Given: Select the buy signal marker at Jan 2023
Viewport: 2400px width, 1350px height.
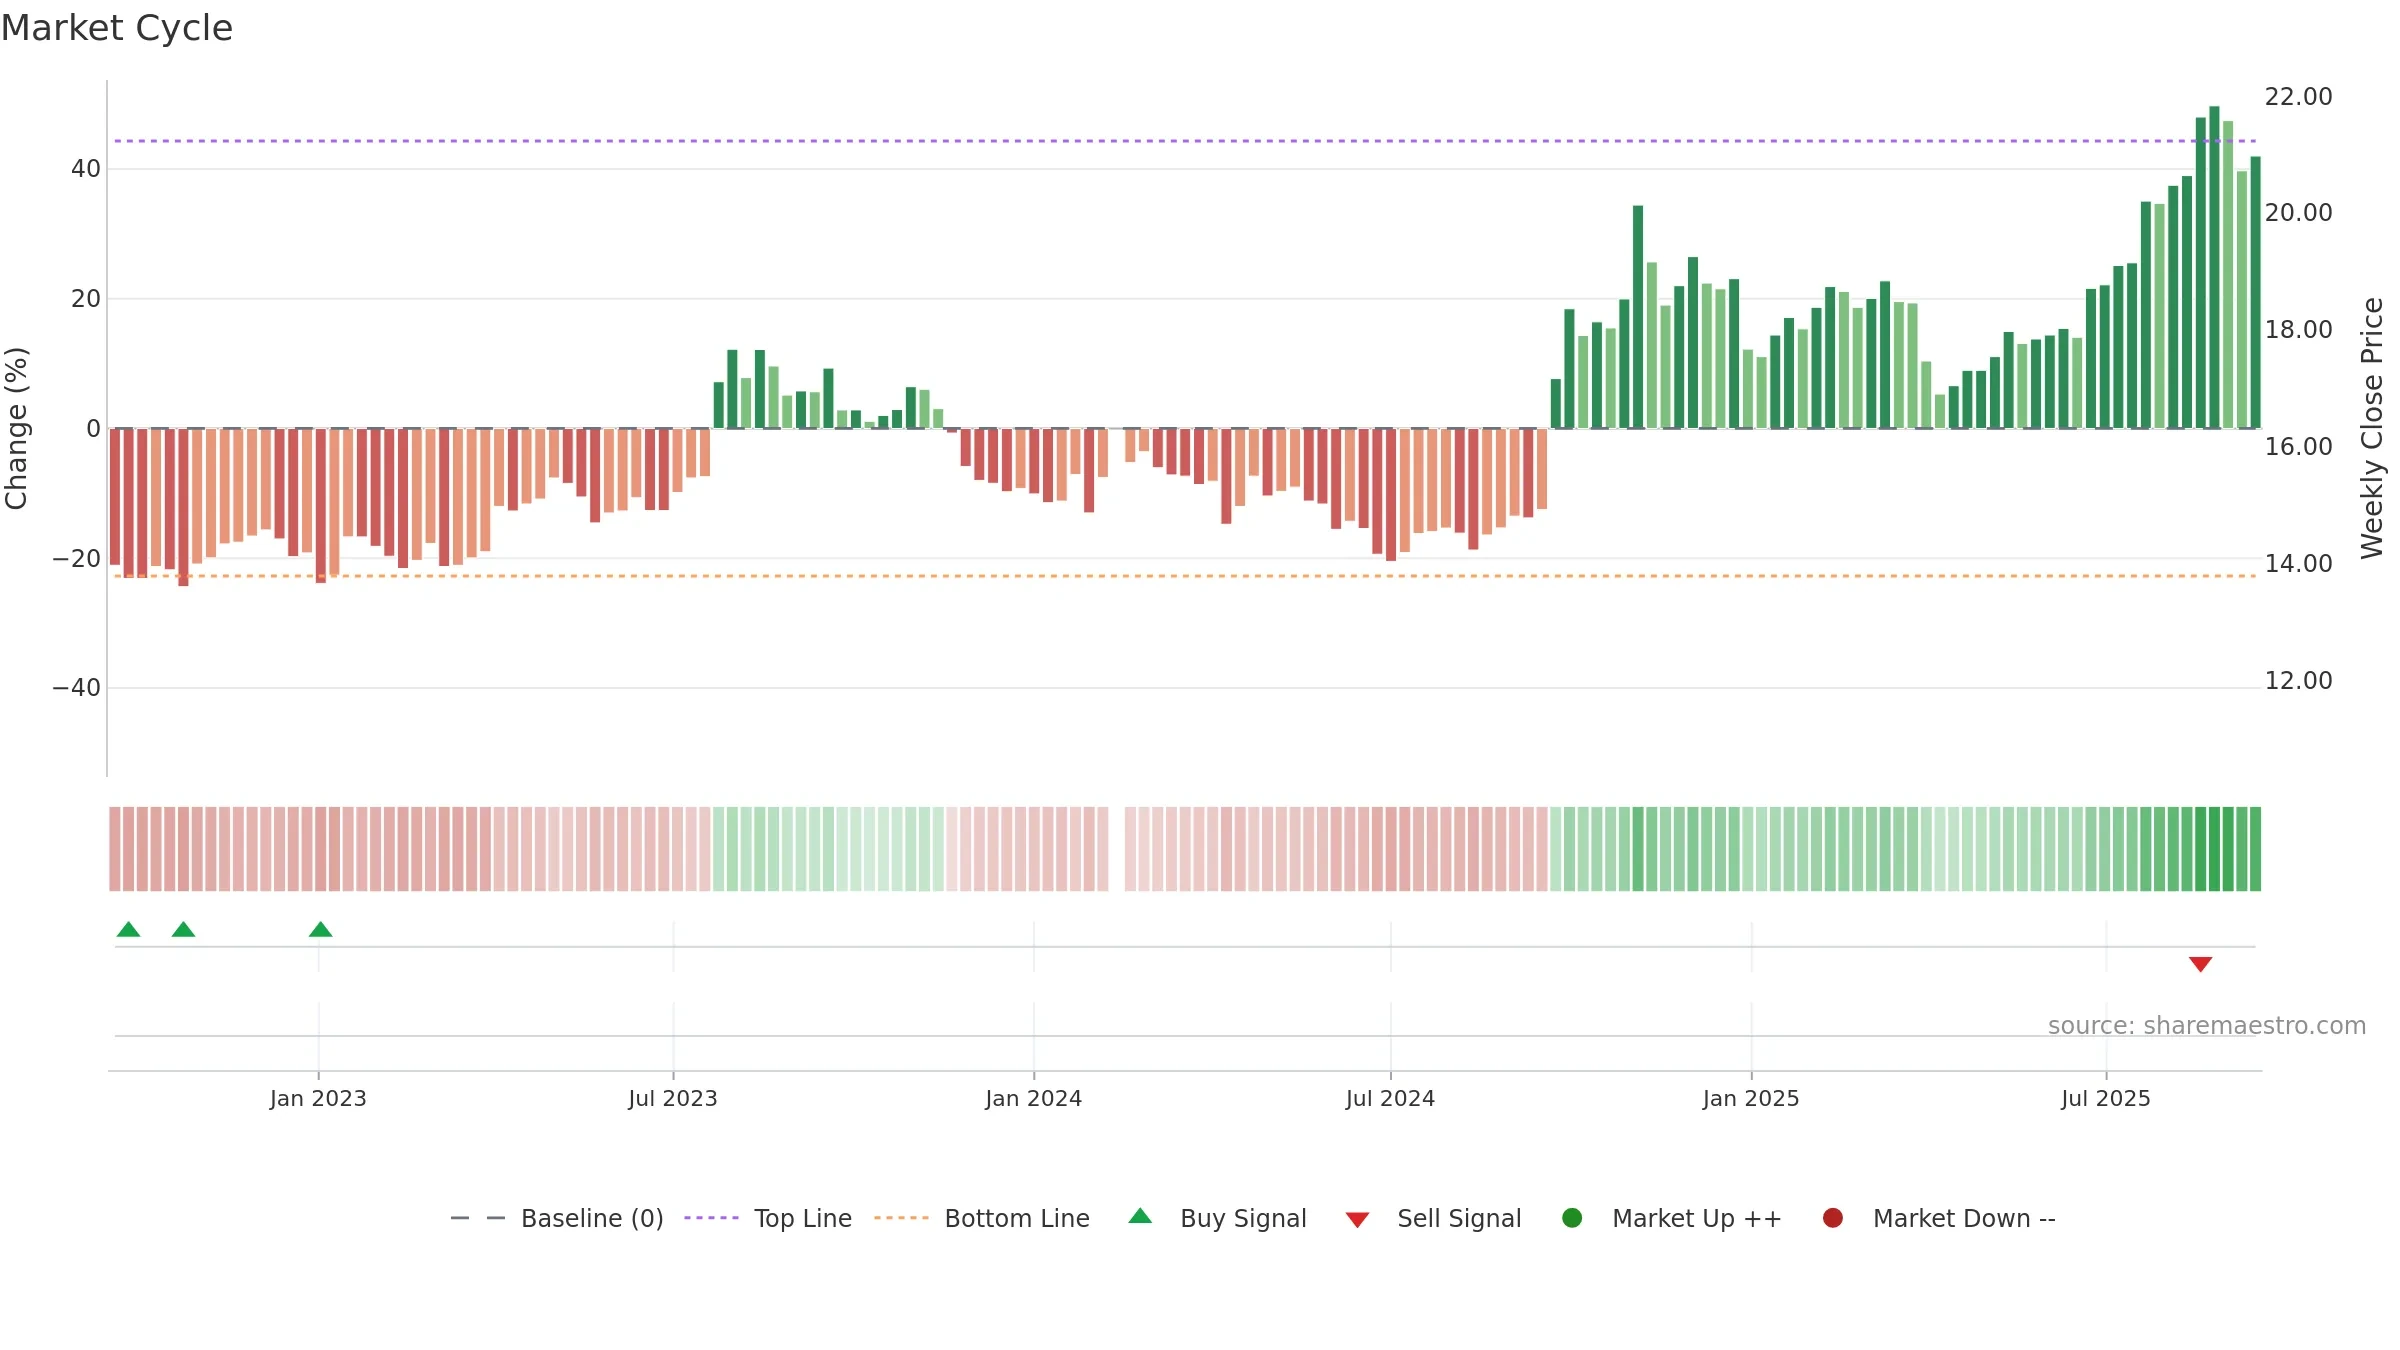Looking at the screenshot, I should pyautogui.click(x=320, y=930).
